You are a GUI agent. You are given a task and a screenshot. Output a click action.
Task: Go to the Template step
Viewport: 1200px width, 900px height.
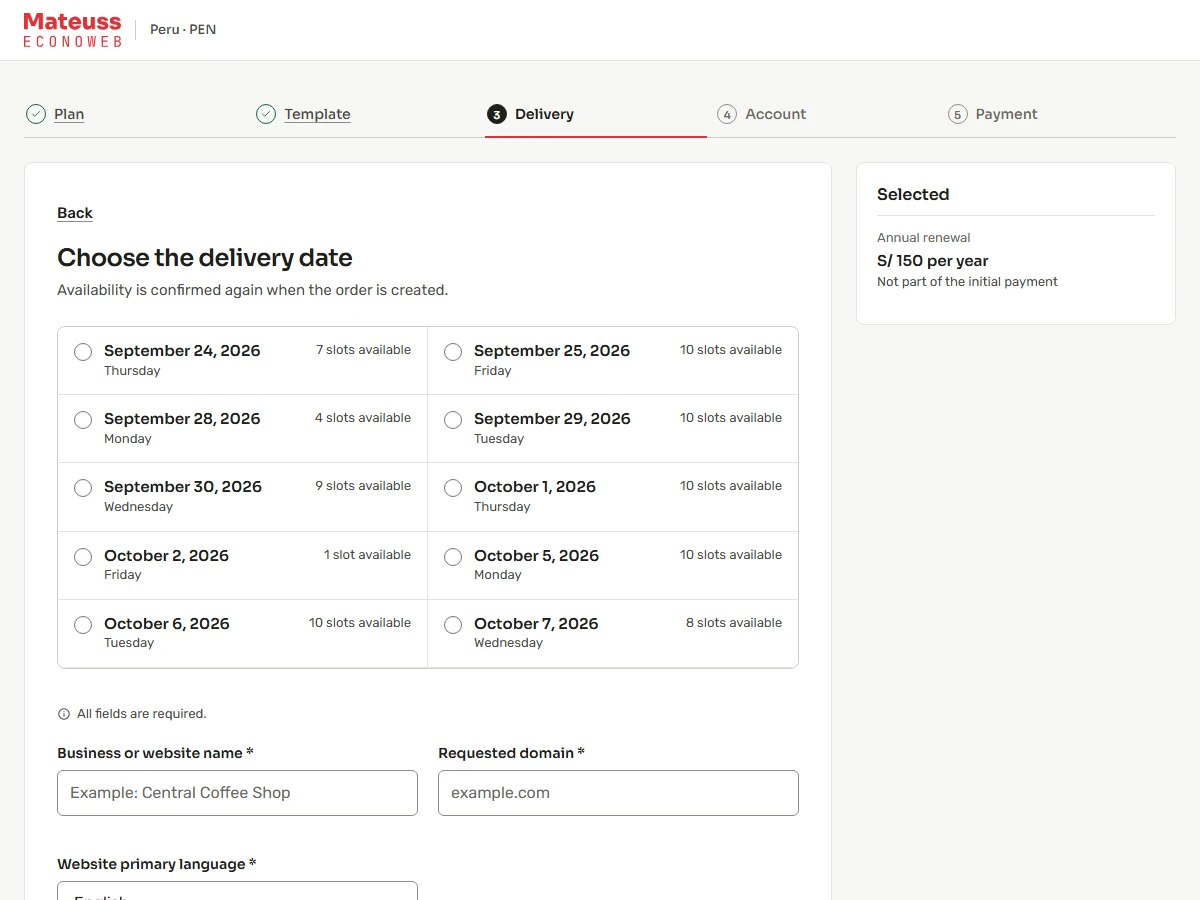pyautogui.click(x=317, y=114)
